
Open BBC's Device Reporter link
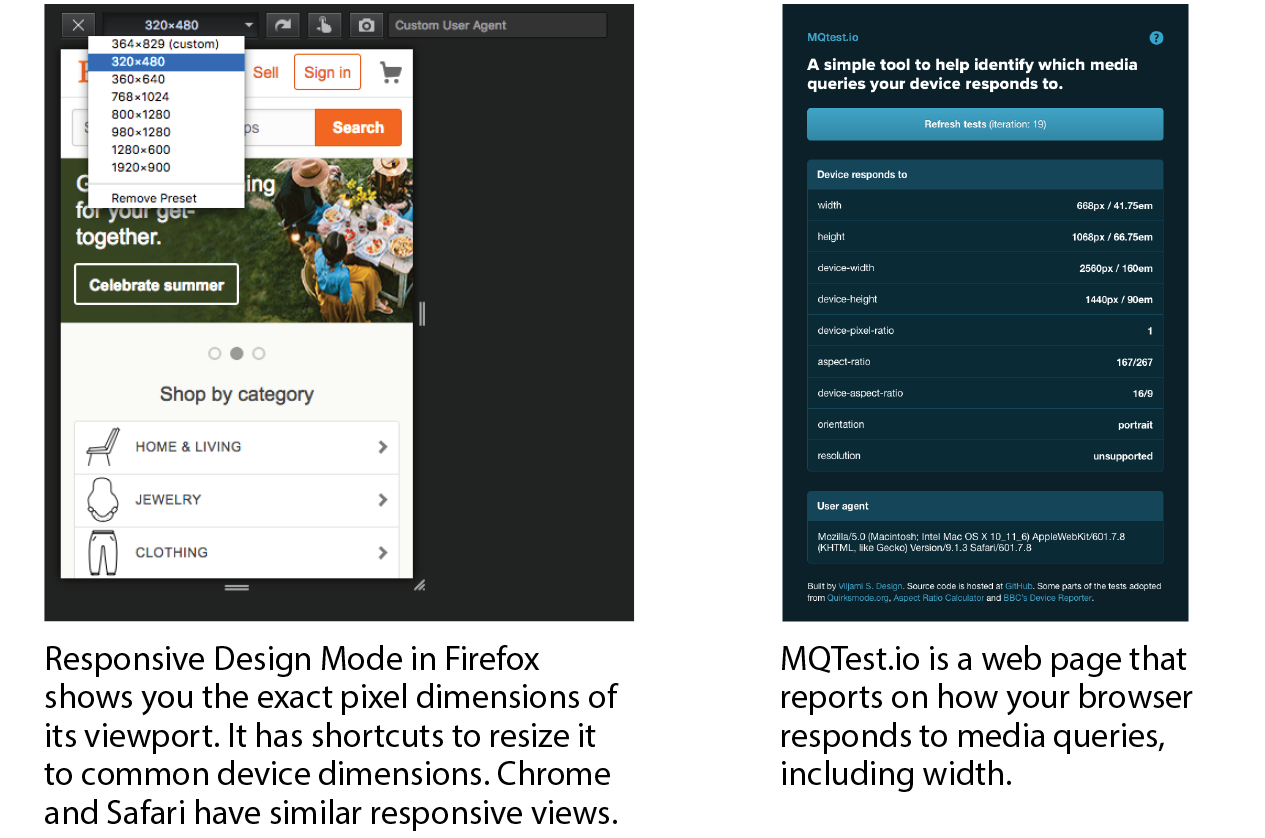coord(1047,598)
